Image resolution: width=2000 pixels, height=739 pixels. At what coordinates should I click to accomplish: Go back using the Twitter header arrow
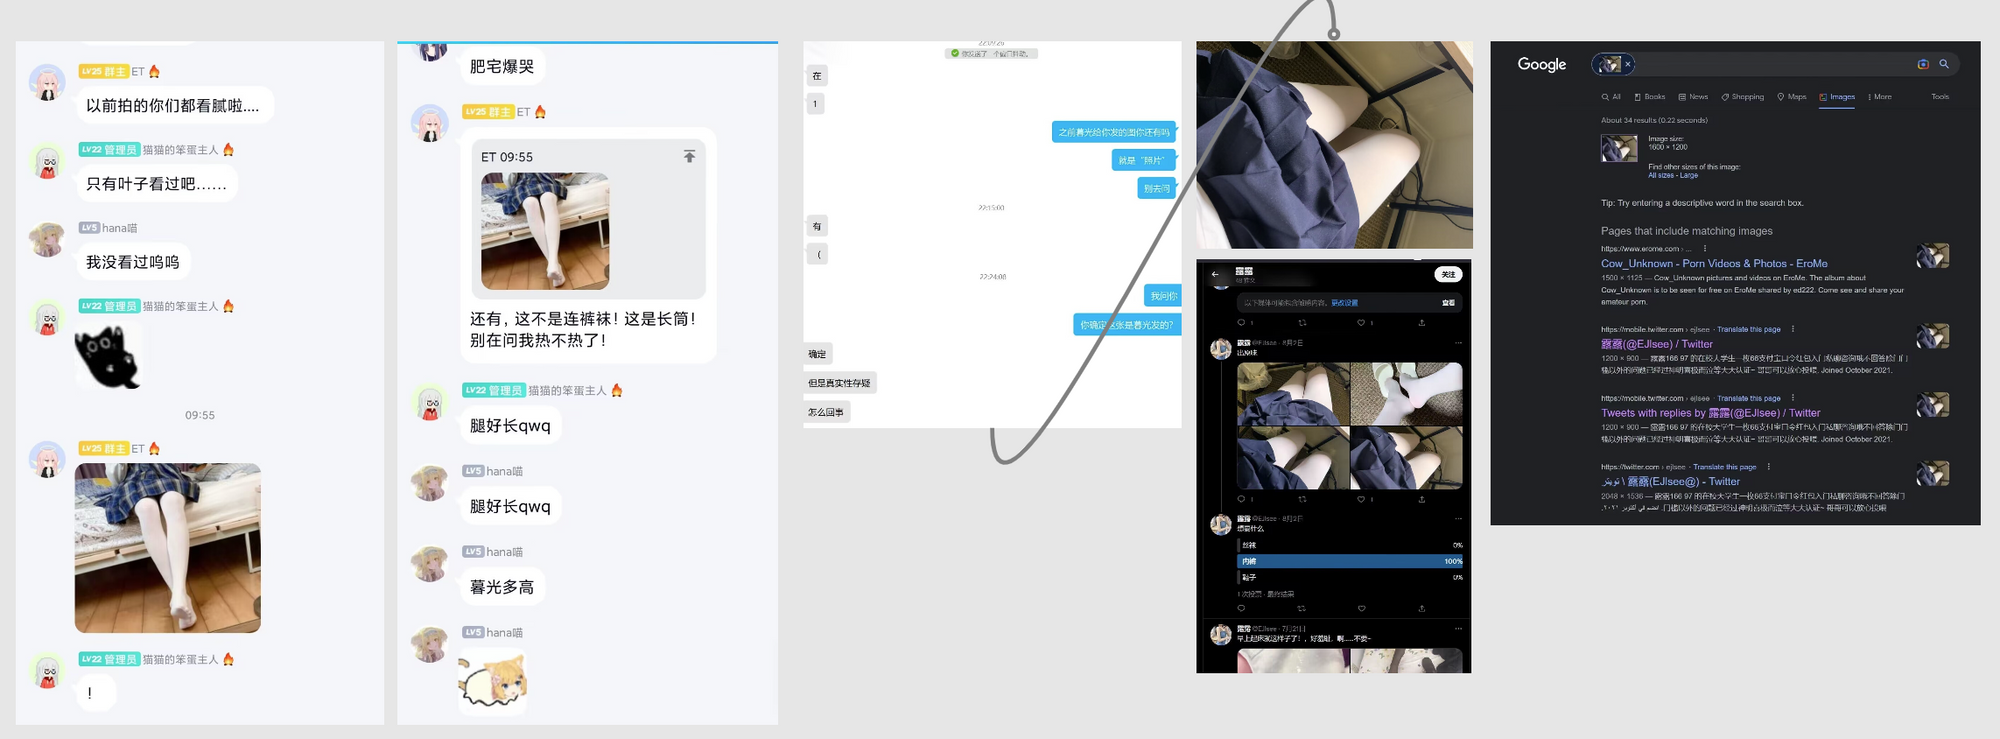pos(1215,274)
